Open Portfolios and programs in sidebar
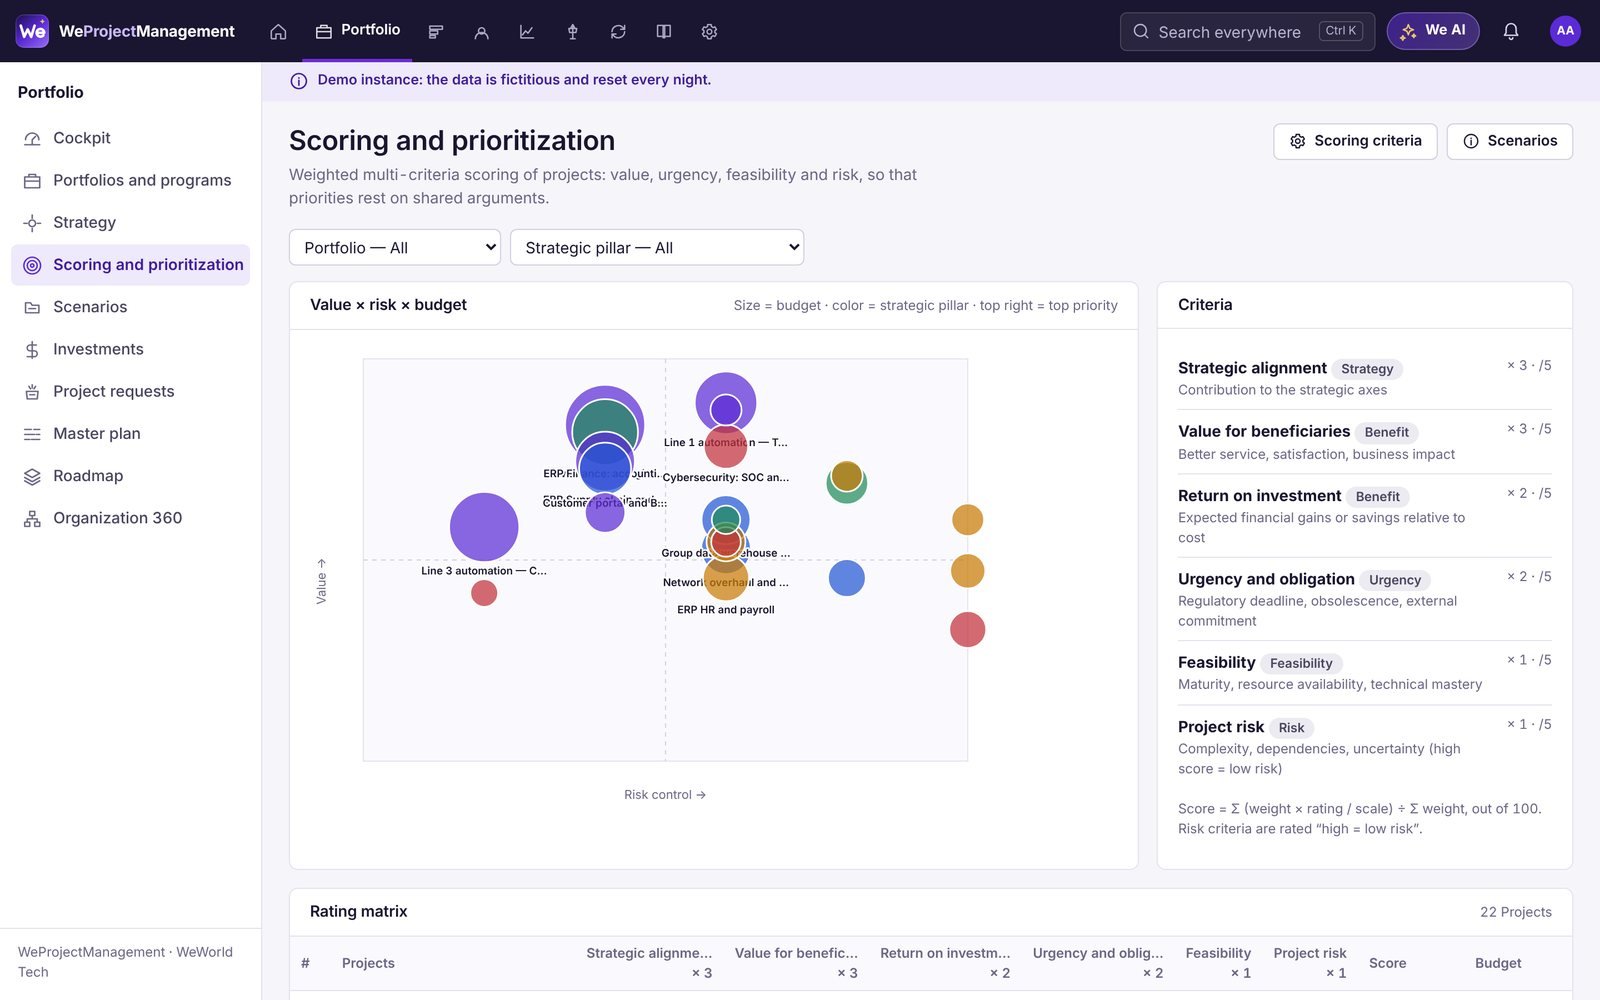Viewport: 1600px width, 1000px height. [x=130, y=180]
